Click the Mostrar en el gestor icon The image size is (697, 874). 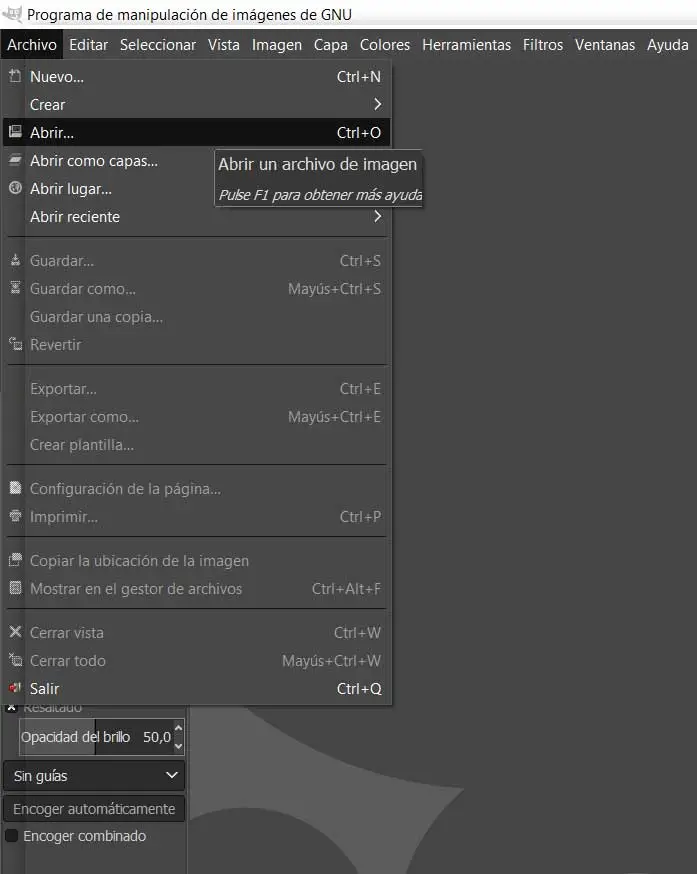(x=15, y=587)
